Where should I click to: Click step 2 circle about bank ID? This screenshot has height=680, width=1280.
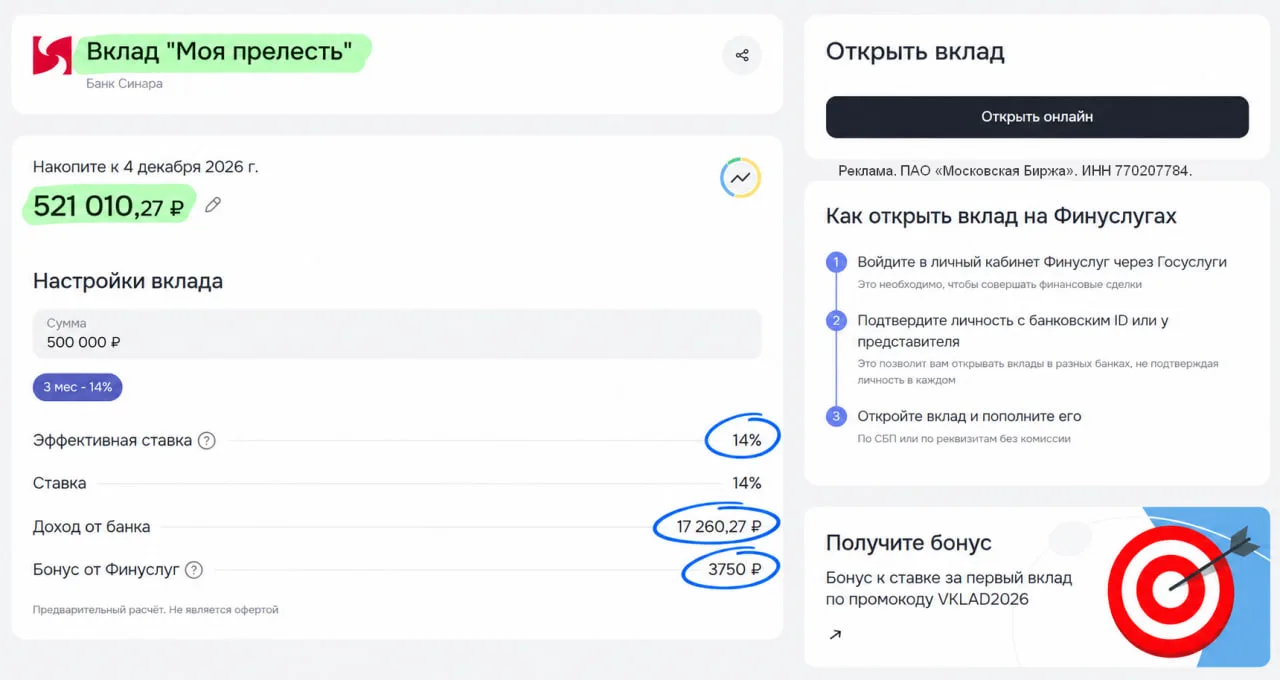pos(836,321)
